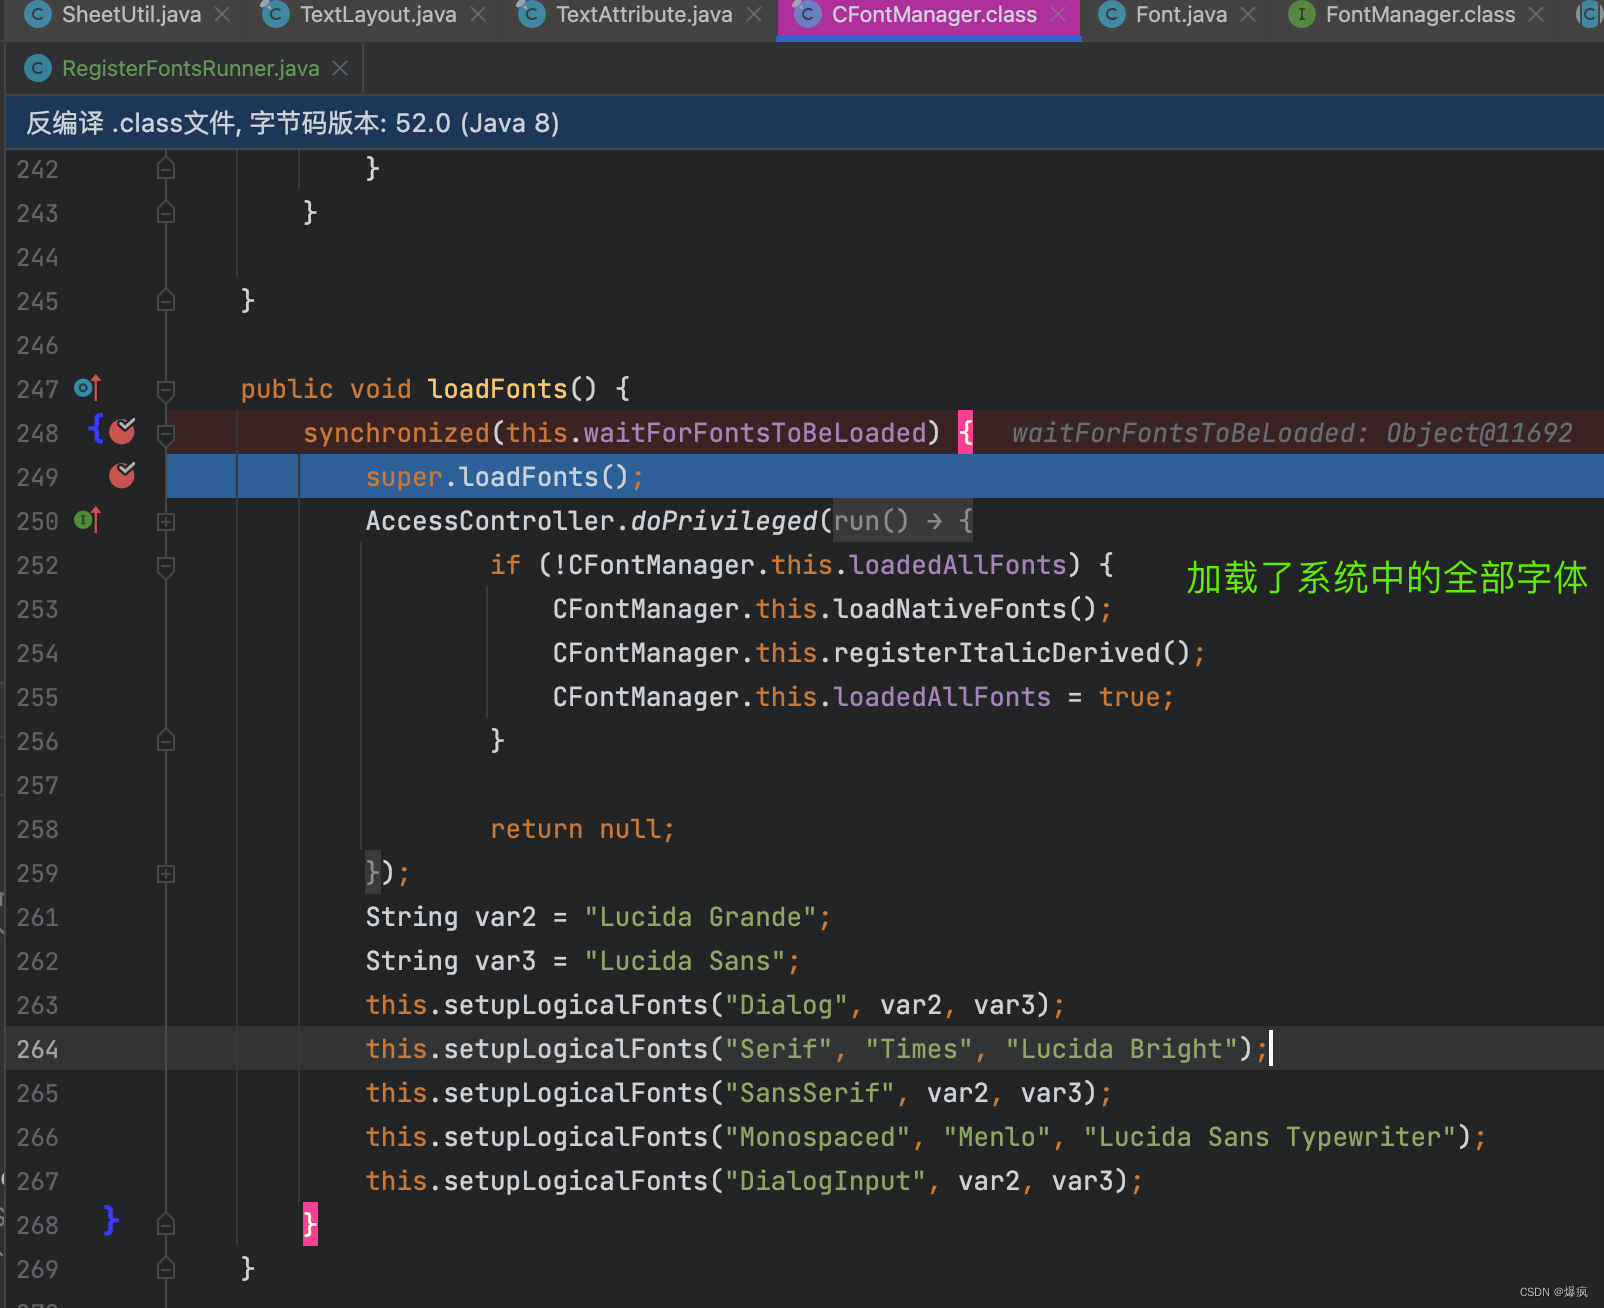Collapse the synchronized block at line 248
1604x1308 pixels.
166,433
